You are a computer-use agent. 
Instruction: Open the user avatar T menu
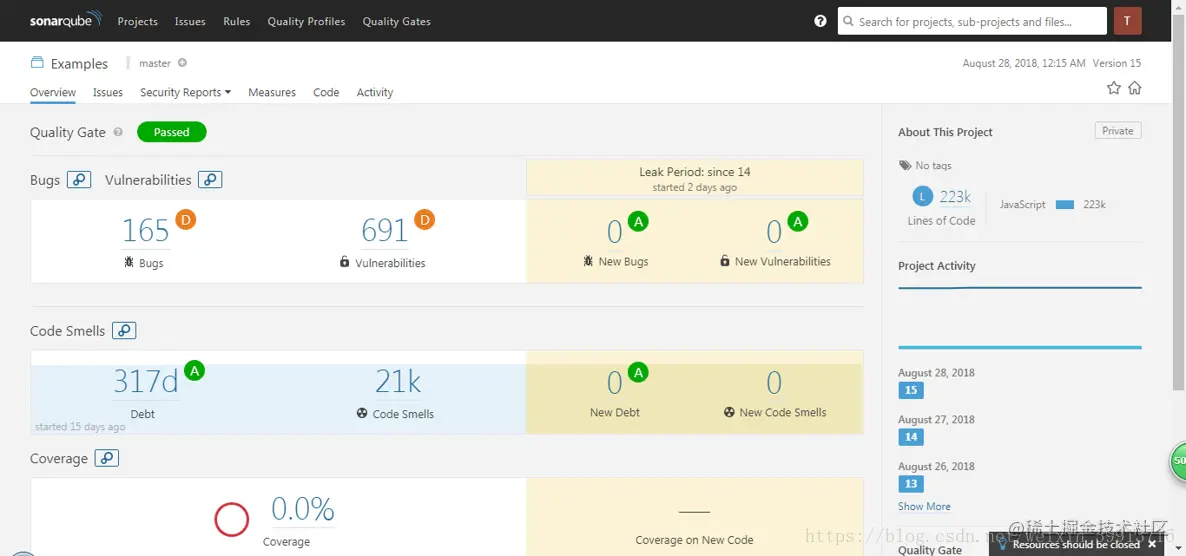1127,21
